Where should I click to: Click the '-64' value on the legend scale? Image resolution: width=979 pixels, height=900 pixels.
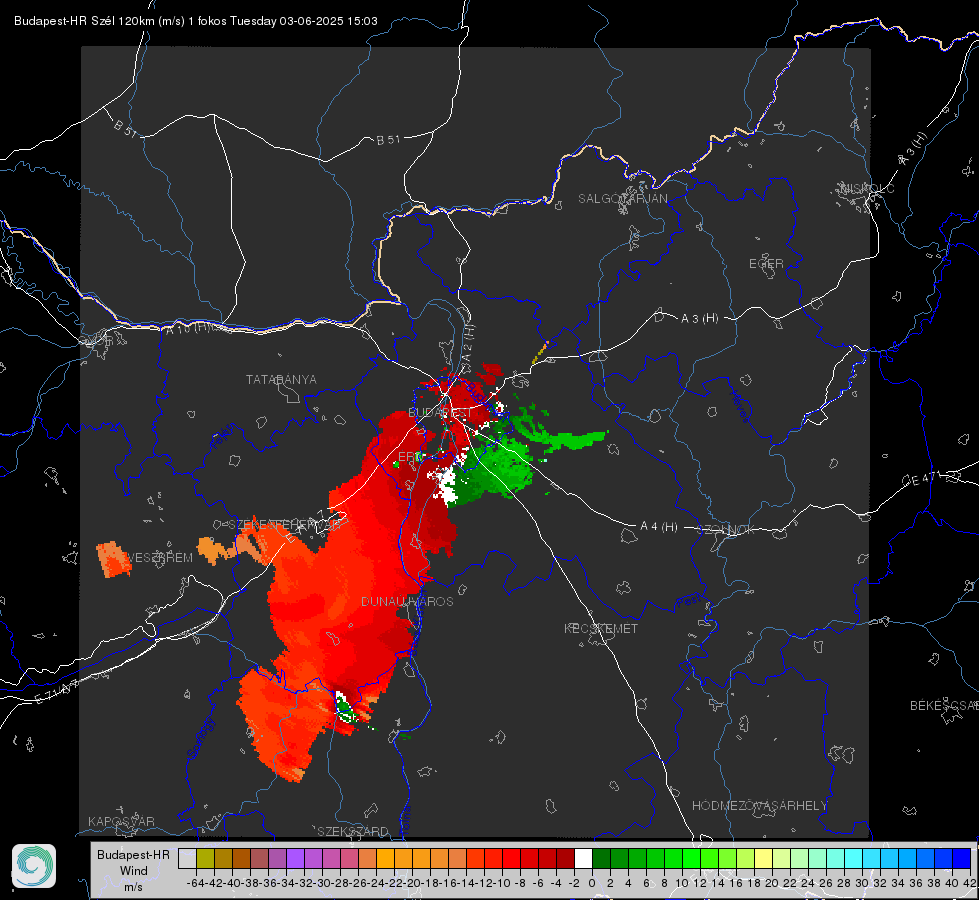[x=195, y=883]
